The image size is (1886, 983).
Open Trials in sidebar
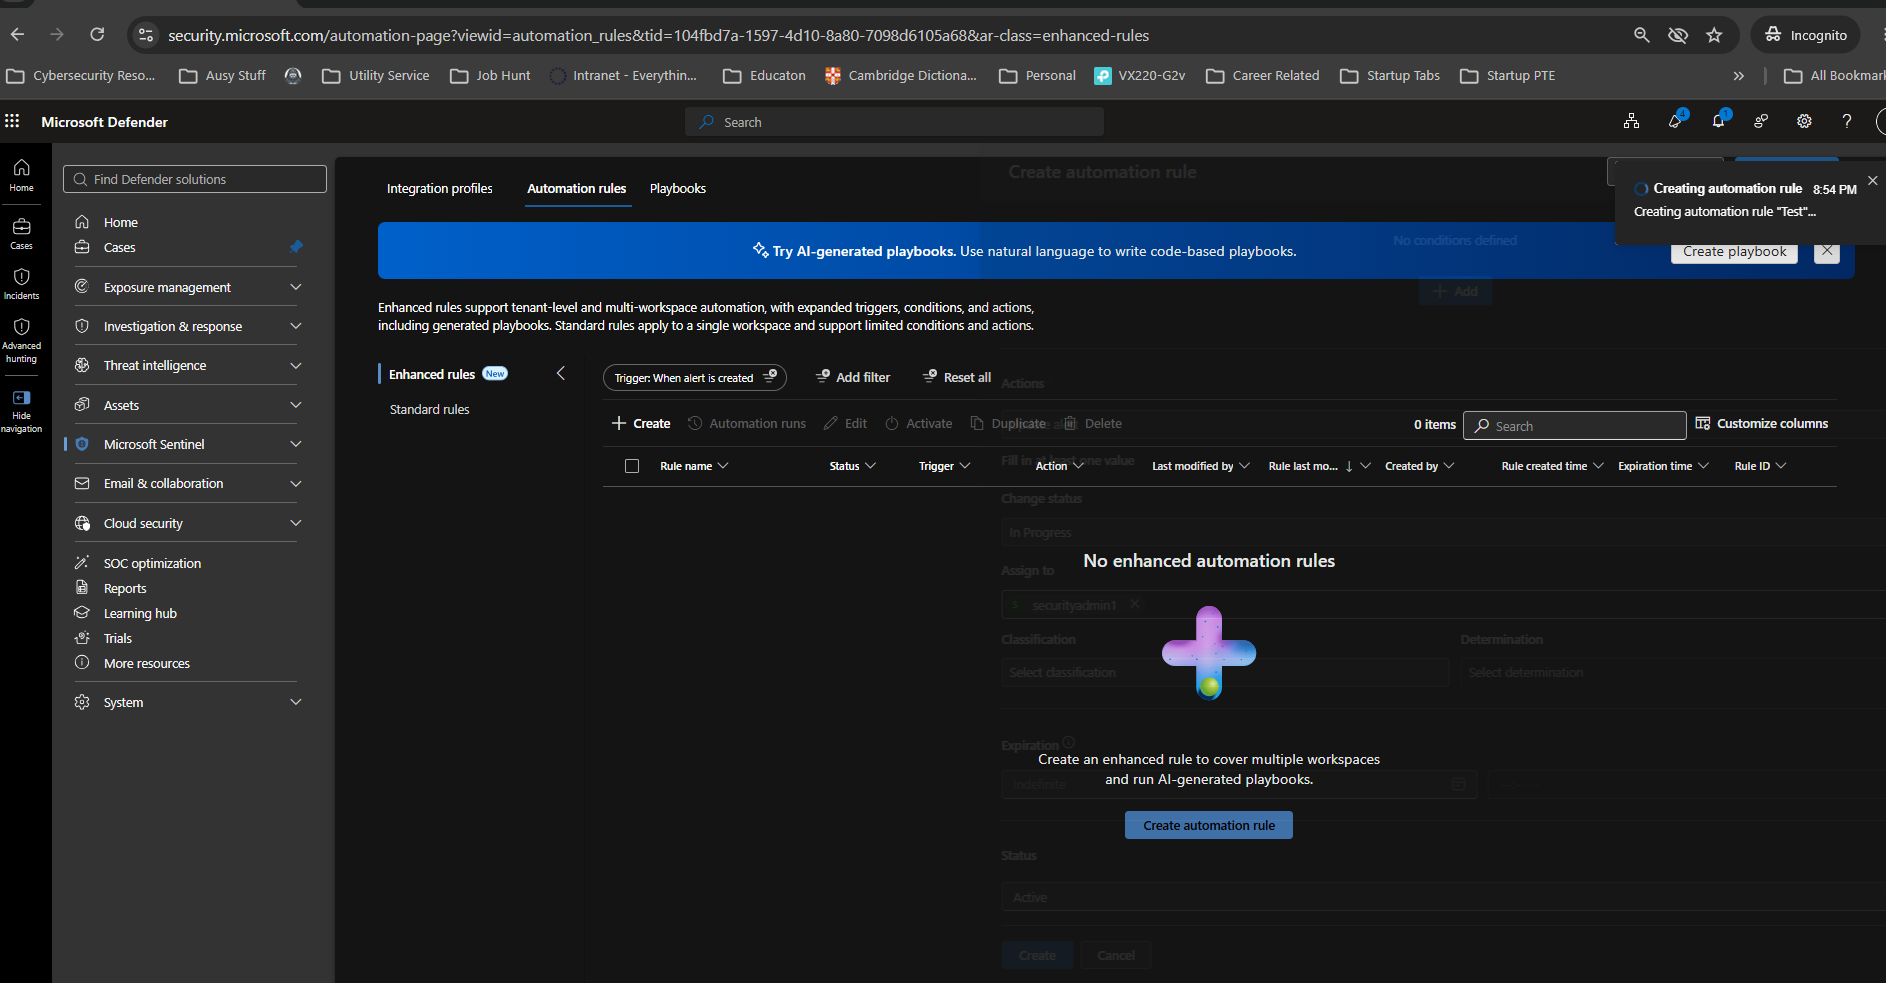[117, 639]
